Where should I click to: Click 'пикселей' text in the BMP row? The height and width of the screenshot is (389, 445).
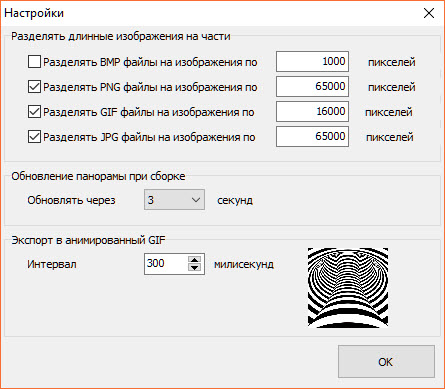point(392,62)
